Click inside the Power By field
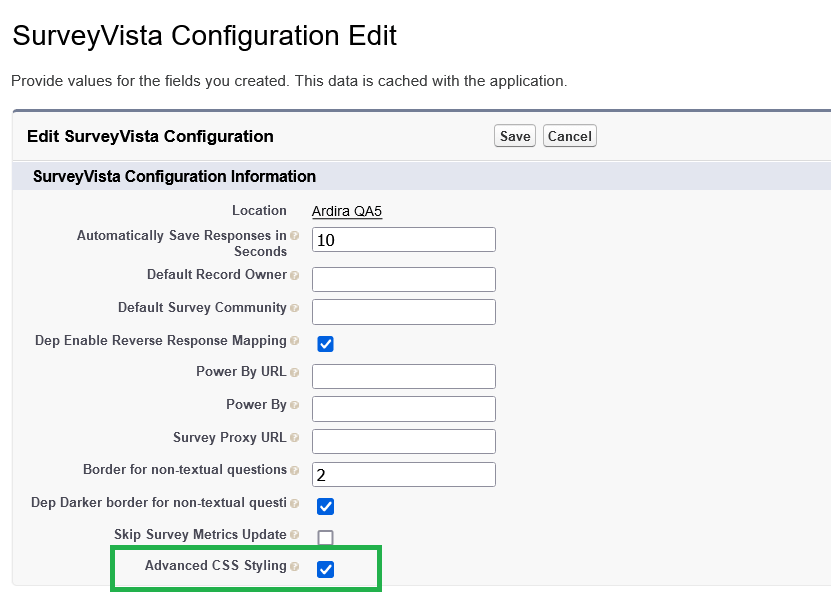The height and width of the screenshot is (597, 831). click(x=403, y=408)
